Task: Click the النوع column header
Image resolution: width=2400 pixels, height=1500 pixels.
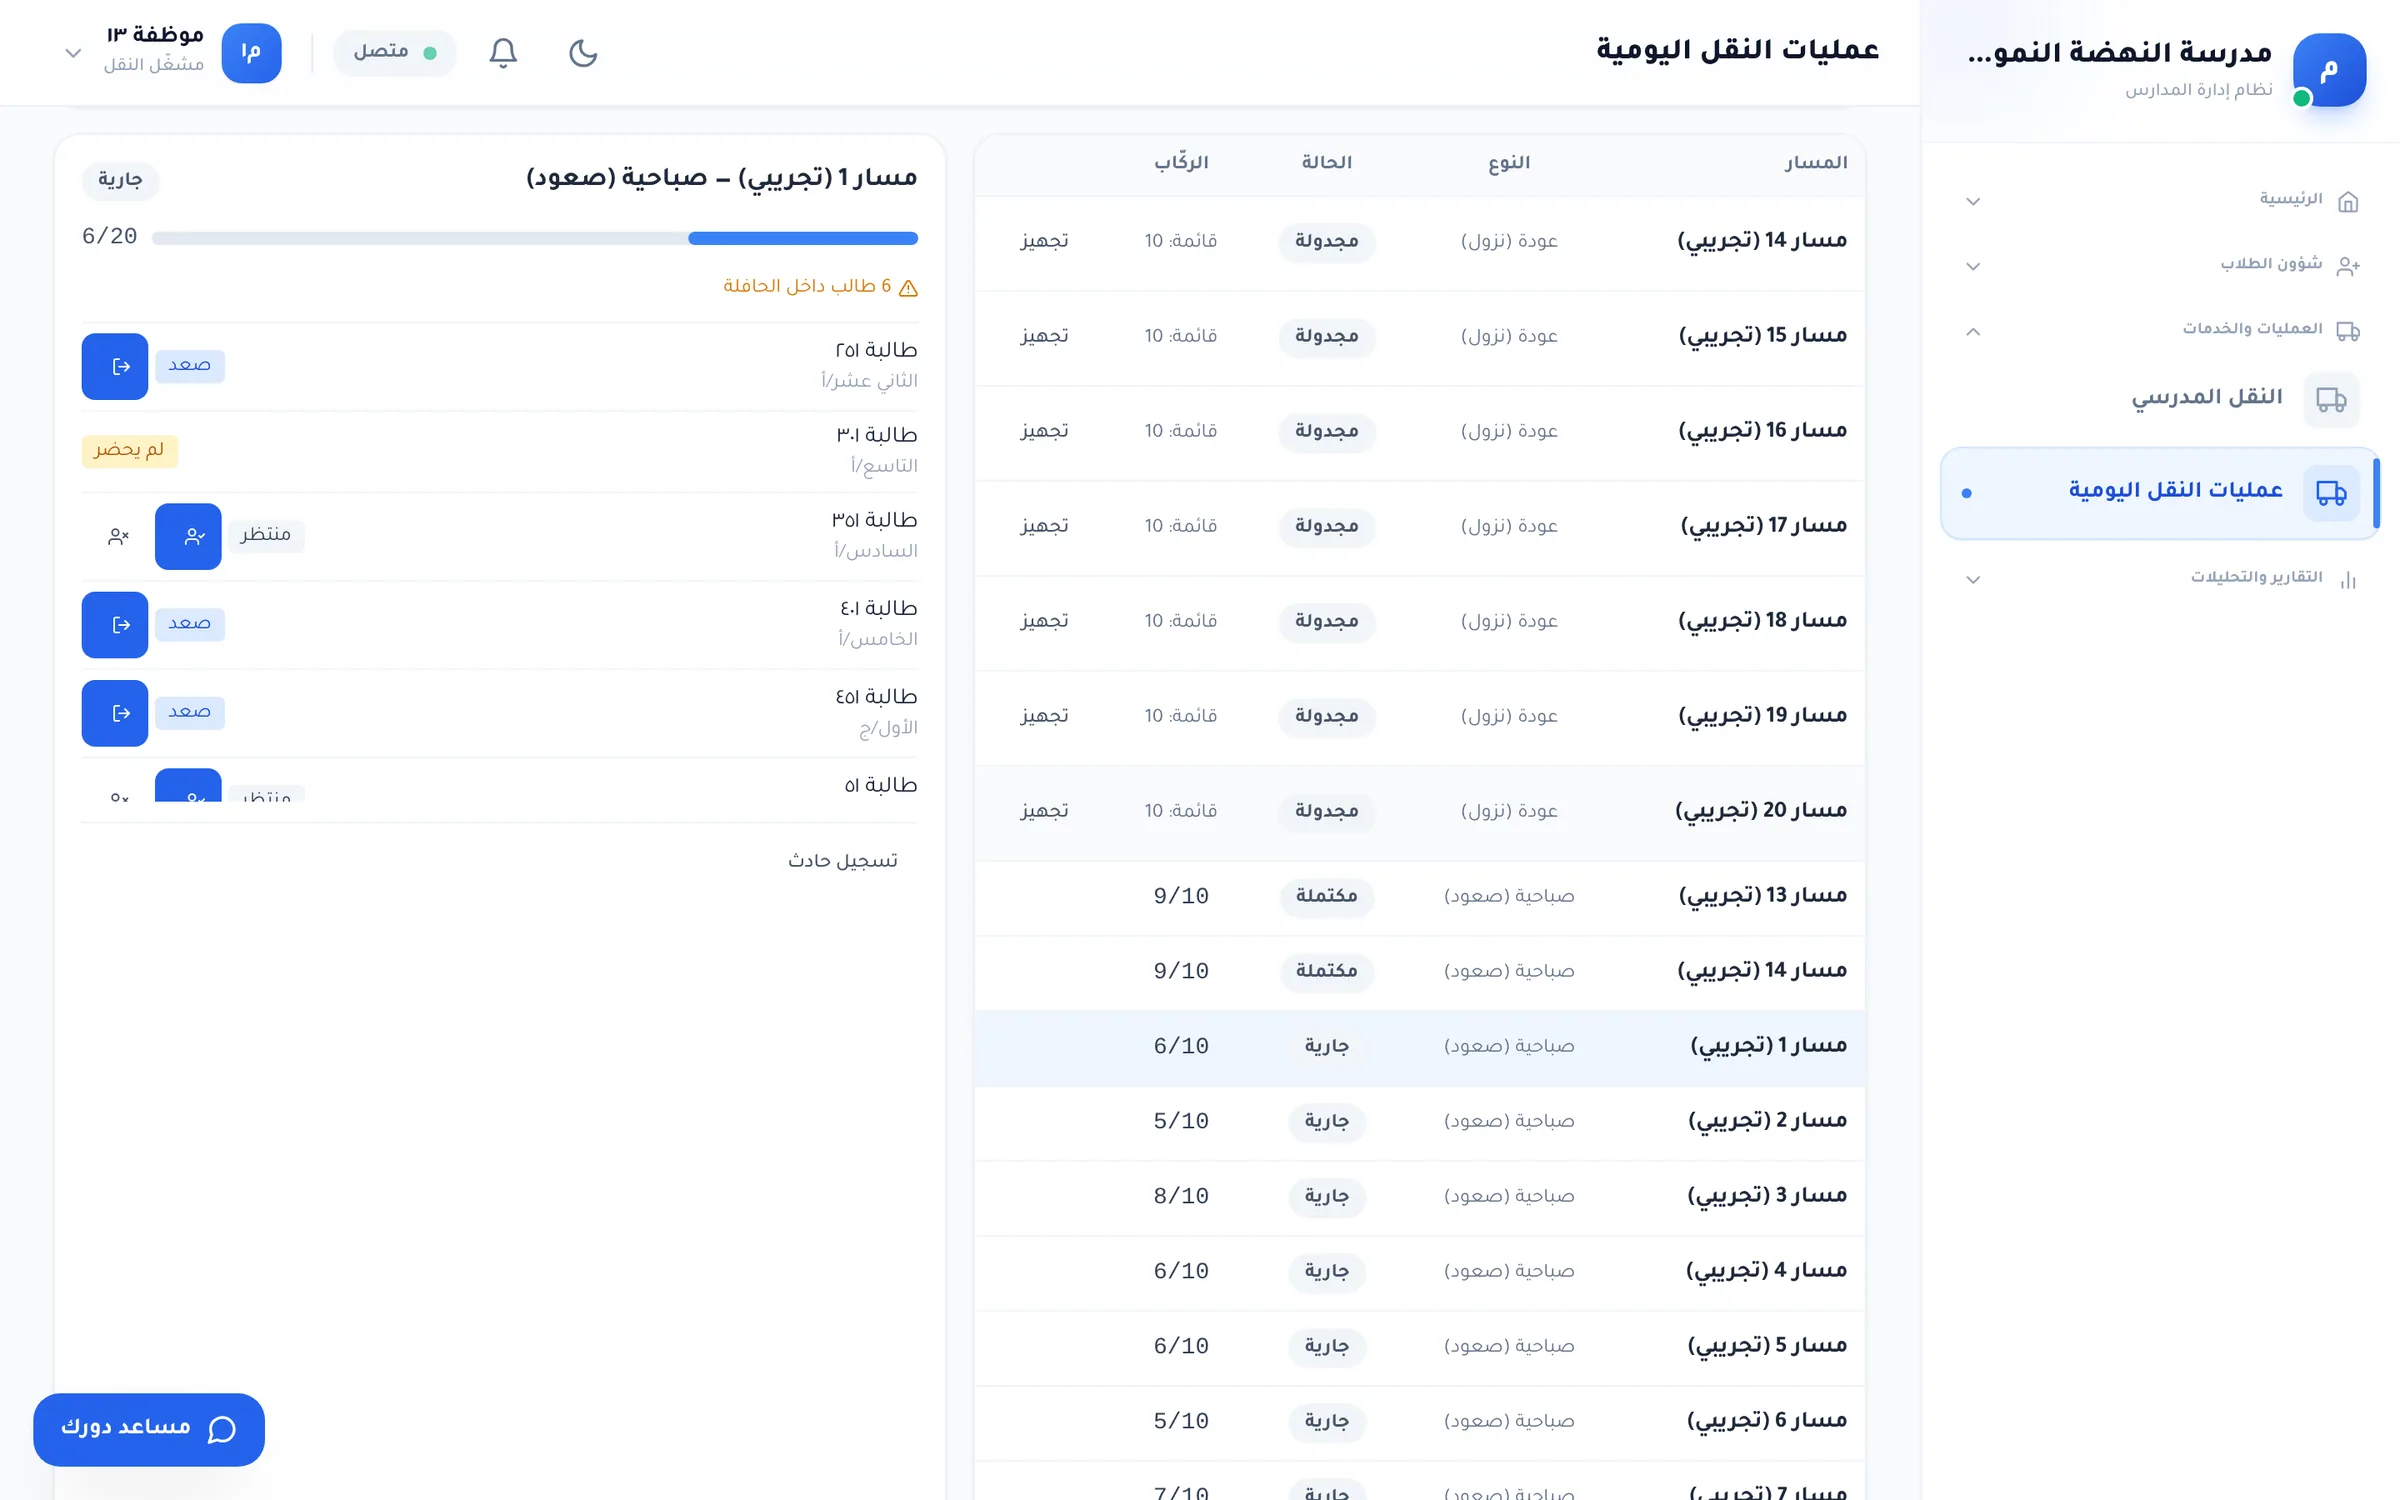Action: pos(1509,163)
